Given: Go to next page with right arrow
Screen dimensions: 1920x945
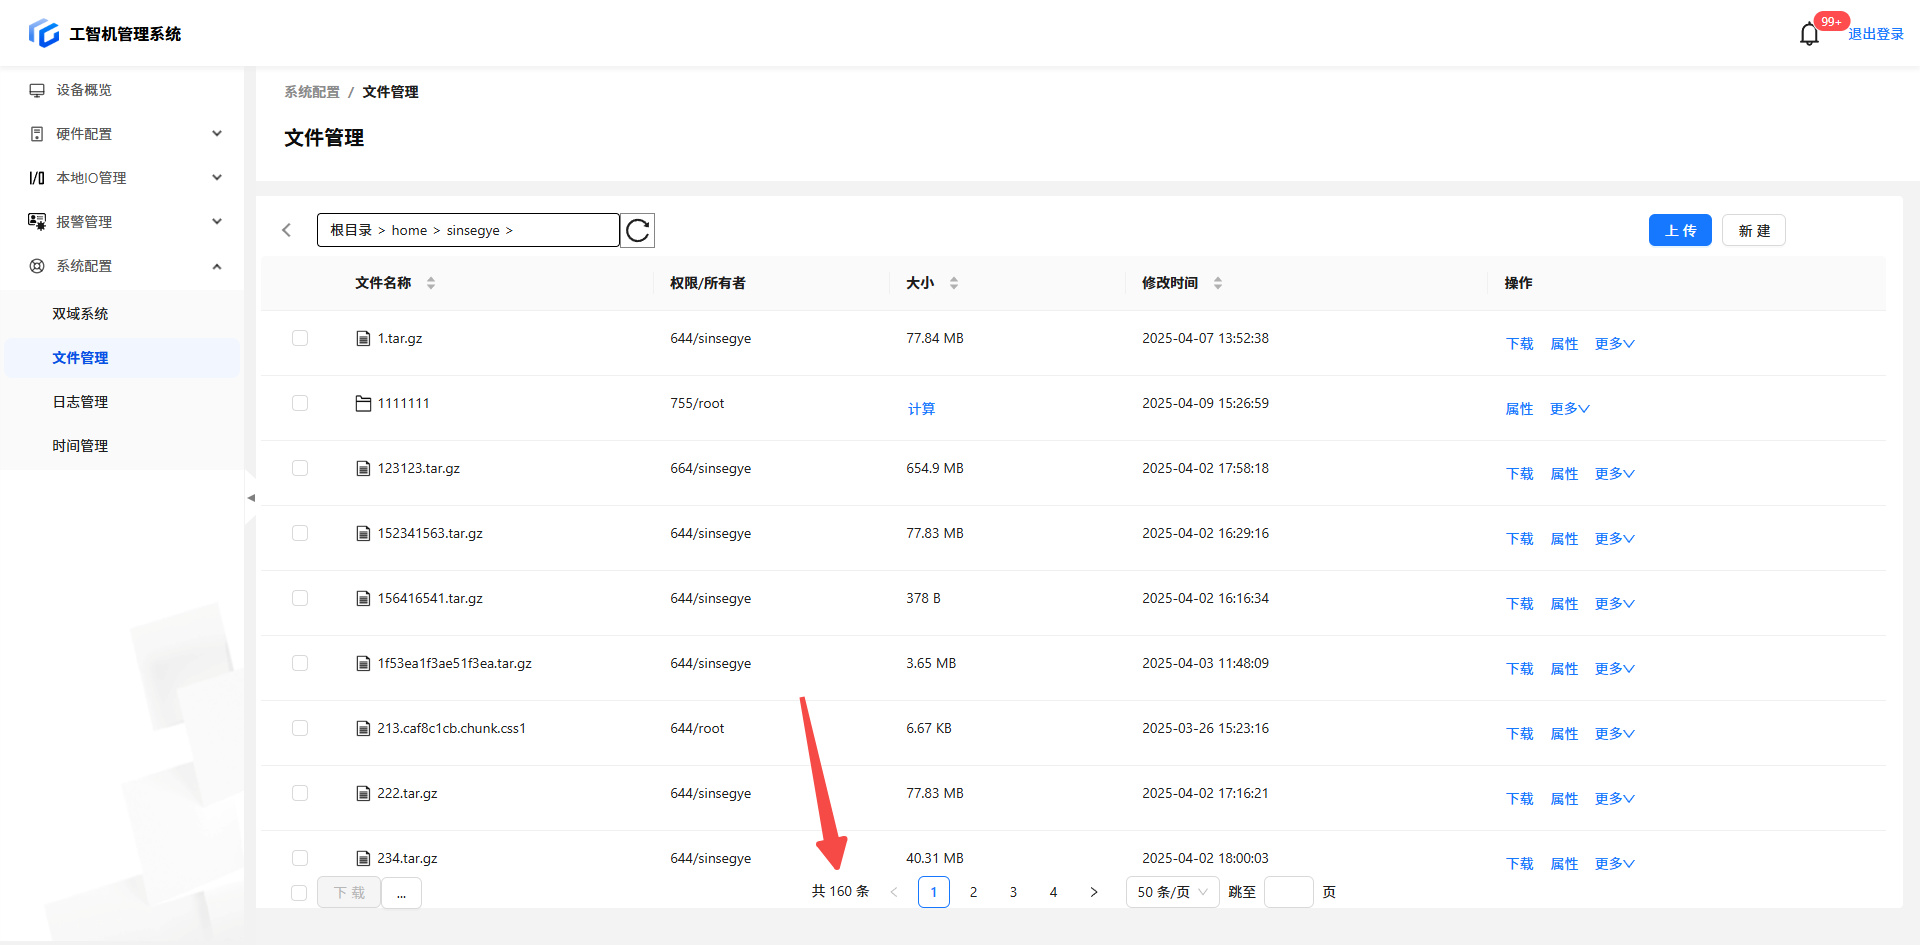Looking at the screenshot, I should (x=1093, y=892).
